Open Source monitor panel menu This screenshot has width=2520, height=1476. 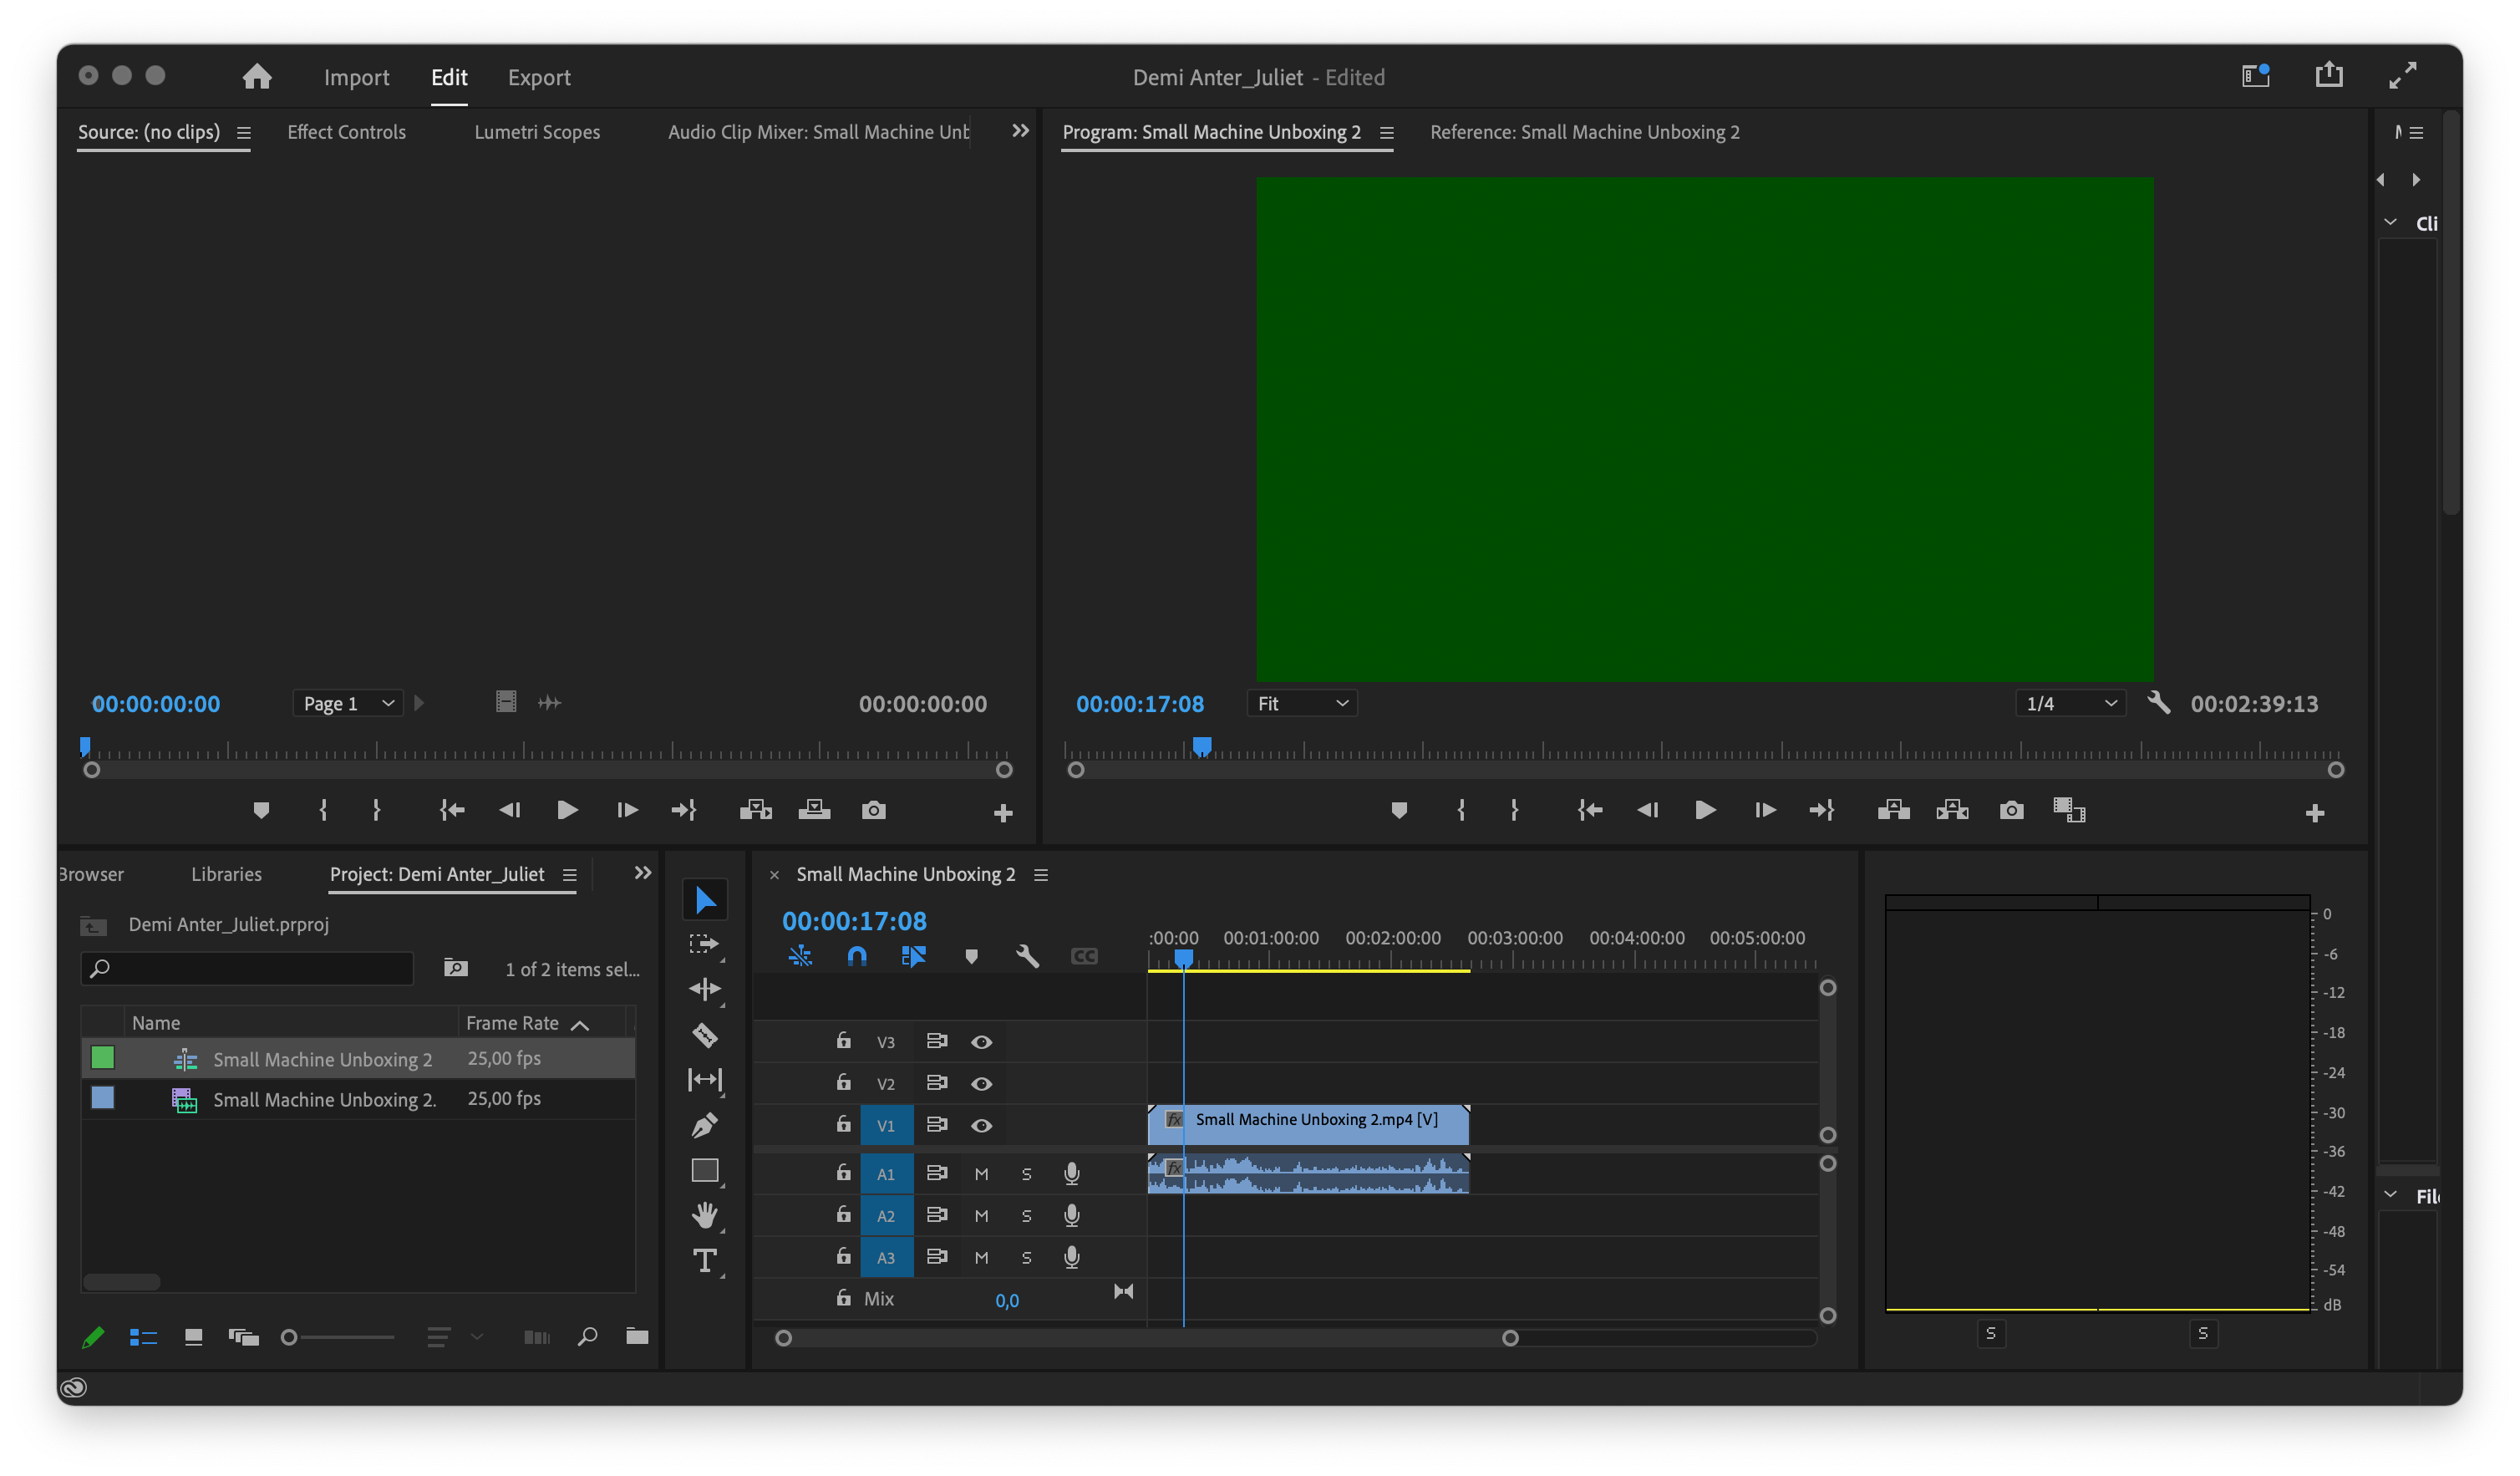tap(243, 132)
